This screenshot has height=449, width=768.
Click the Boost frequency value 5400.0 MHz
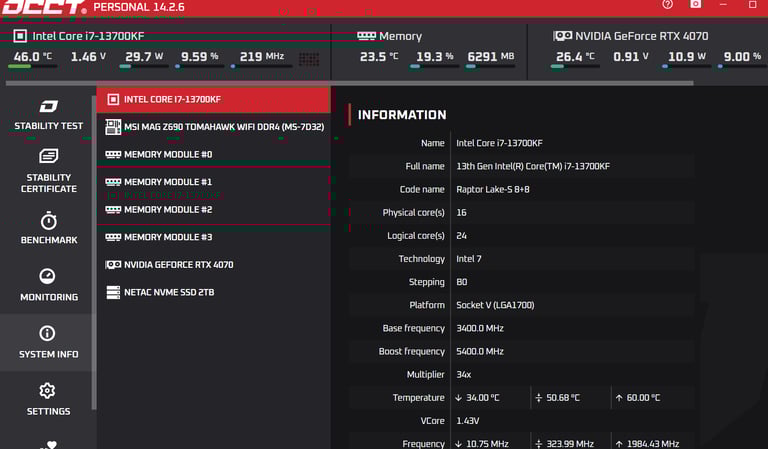pos(480,352)
